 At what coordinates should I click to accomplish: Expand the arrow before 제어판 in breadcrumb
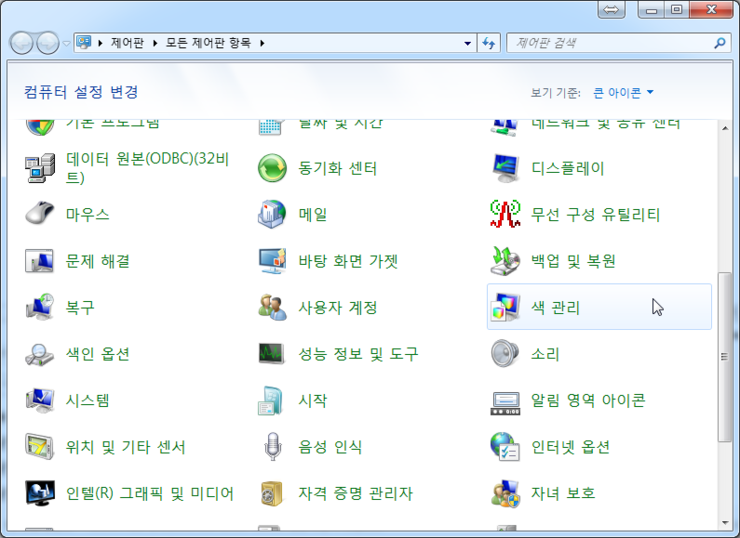point(100,43)
